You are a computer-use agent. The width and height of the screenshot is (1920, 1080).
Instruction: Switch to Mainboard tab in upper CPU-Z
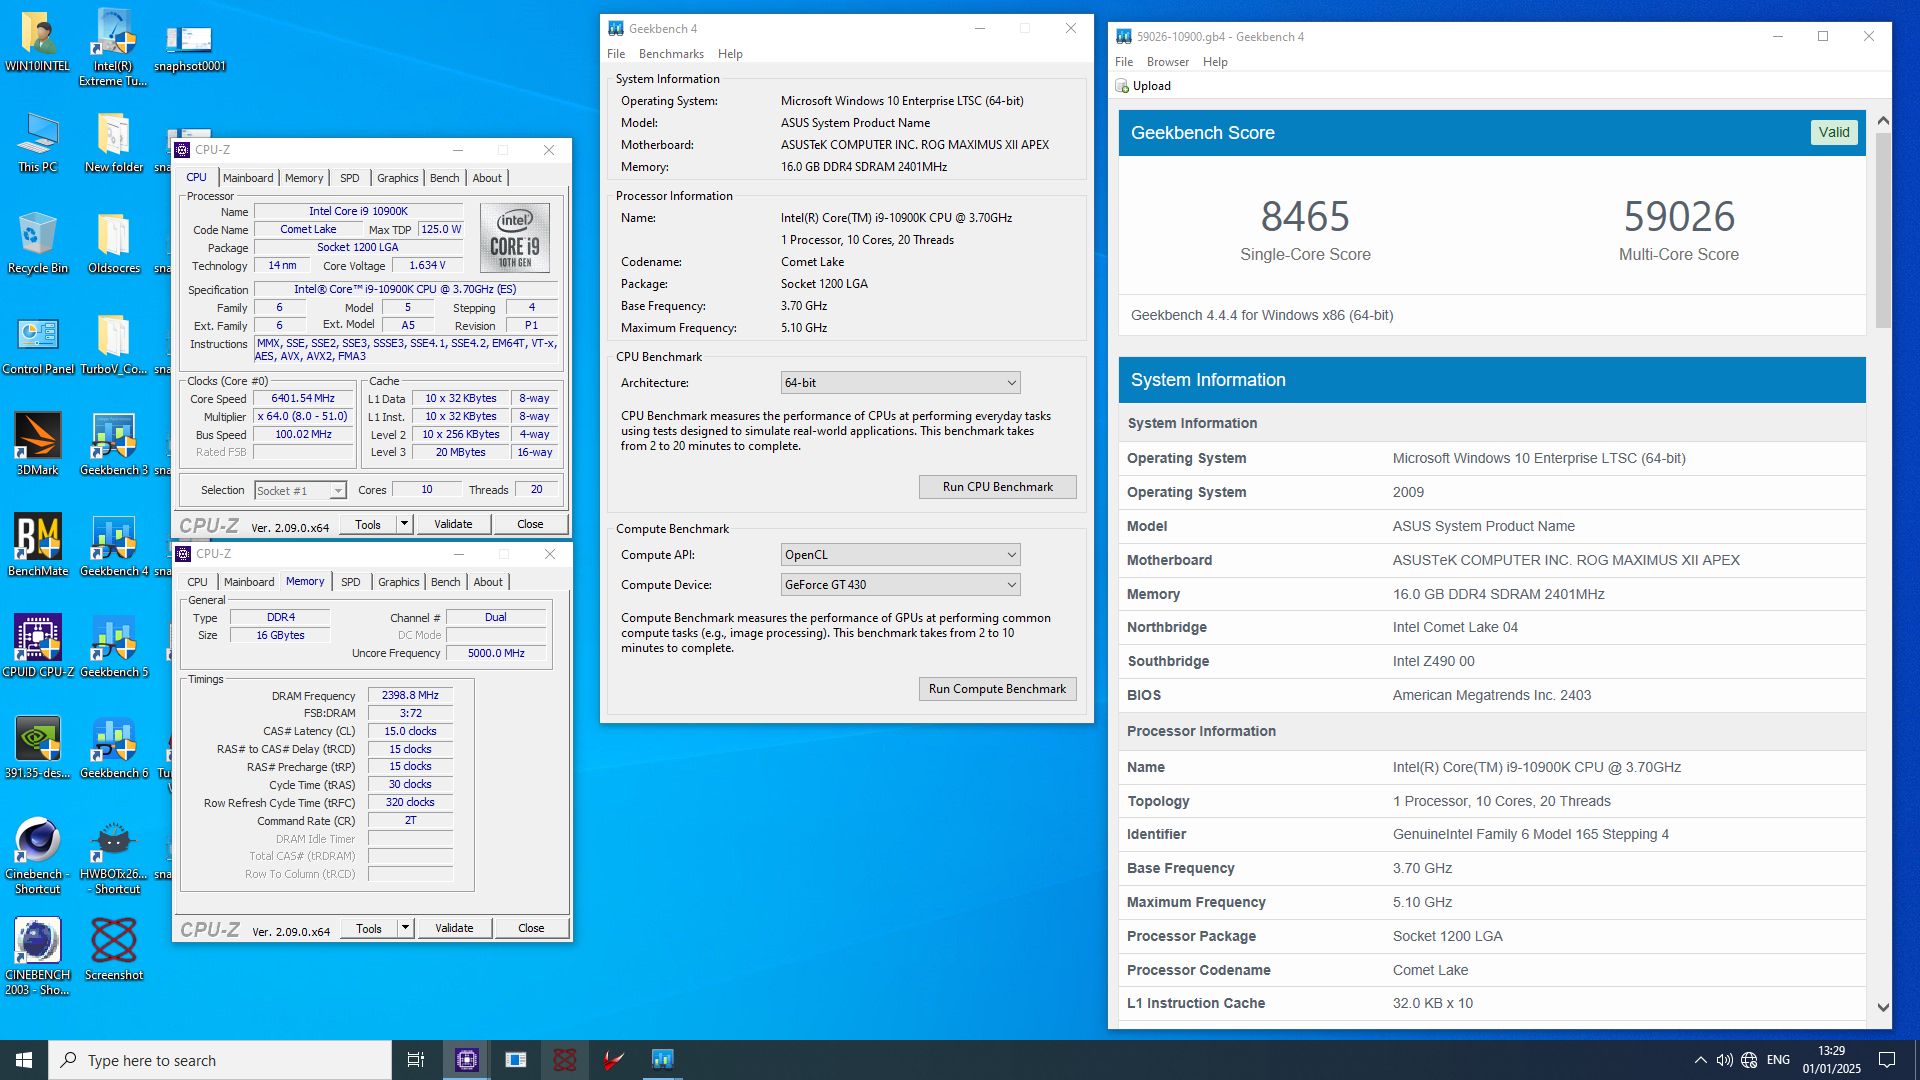(x=248, y=178)
